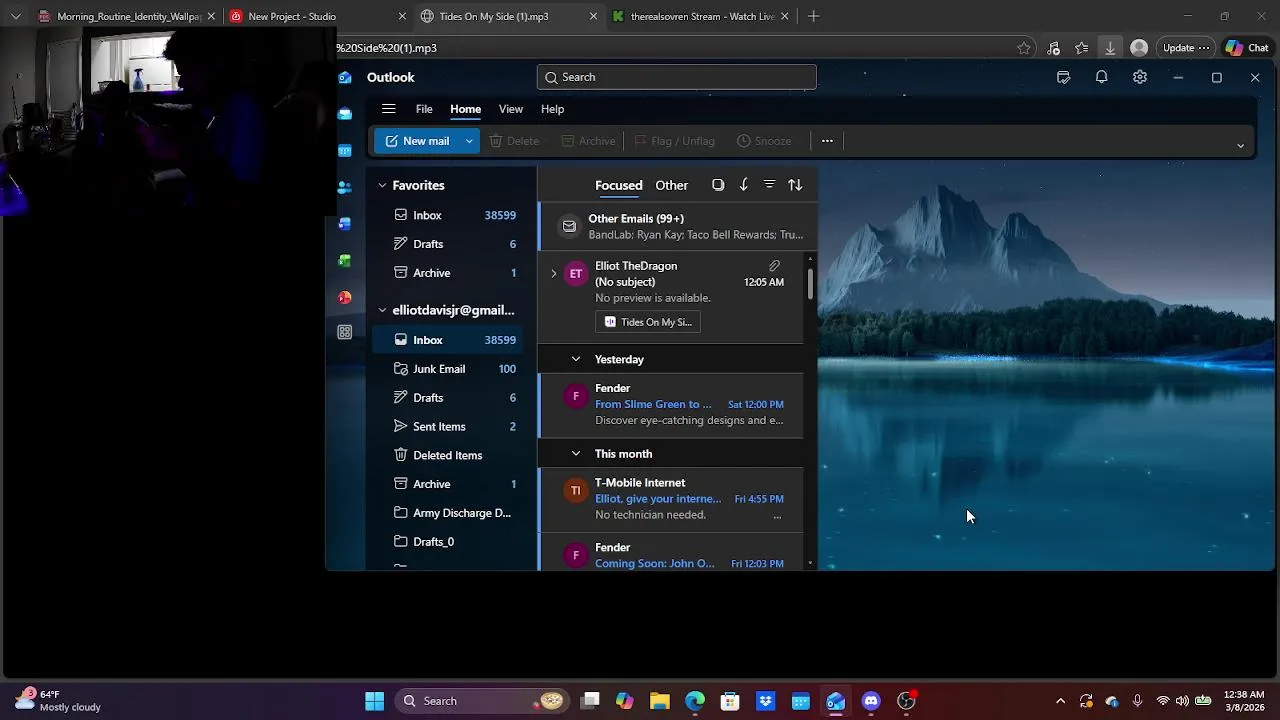The height and width of the screenshot is (720, 1280).
Task: Click the message list scrollbar thumb
Action: click(810, 283)
